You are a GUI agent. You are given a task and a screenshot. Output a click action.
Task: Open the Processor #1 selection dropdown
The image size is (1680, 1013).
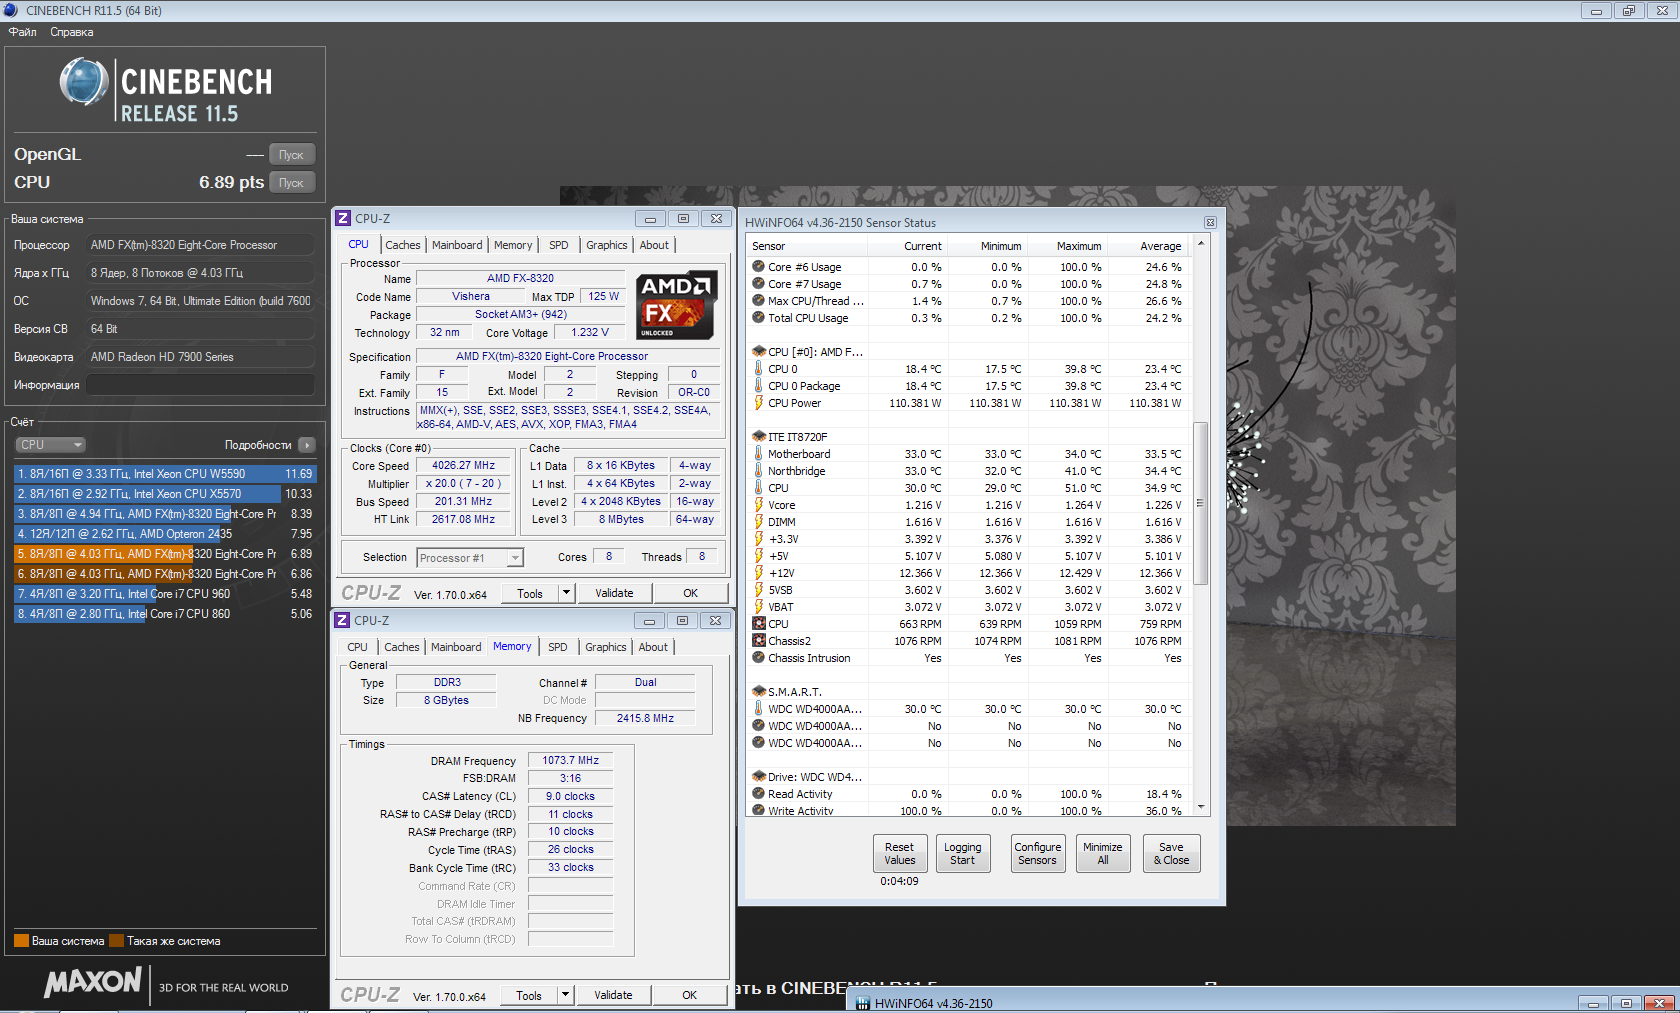(x=470, y=558)
